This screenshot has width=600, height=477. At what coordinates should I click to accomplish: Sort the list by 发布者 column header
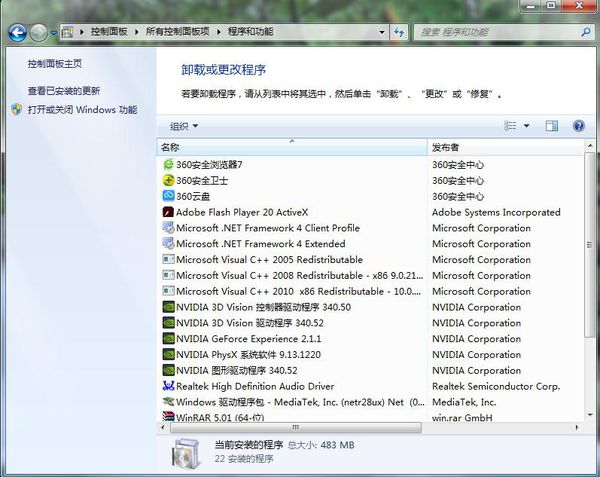(506, 147)
